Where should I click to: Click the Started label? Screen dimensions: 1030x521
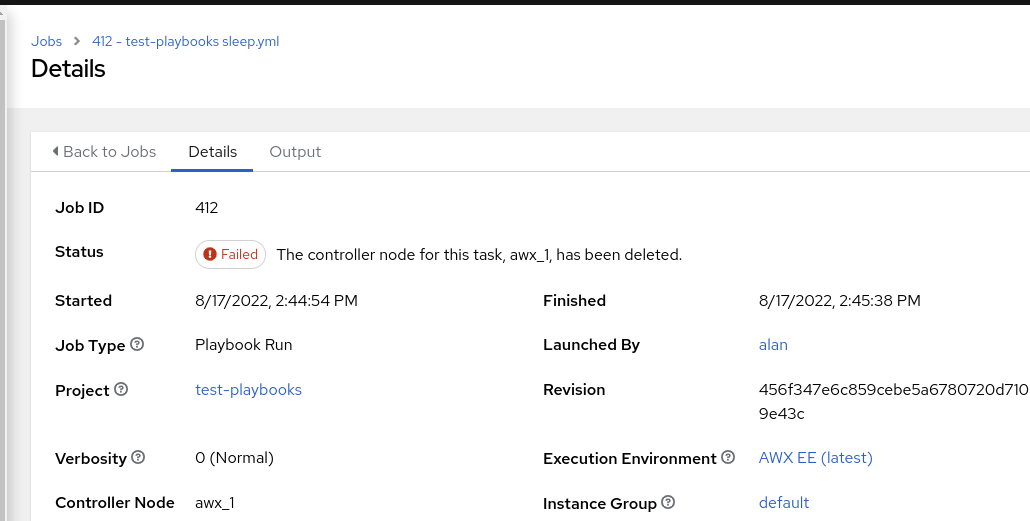pyautogui.click(x=83, y=301)
